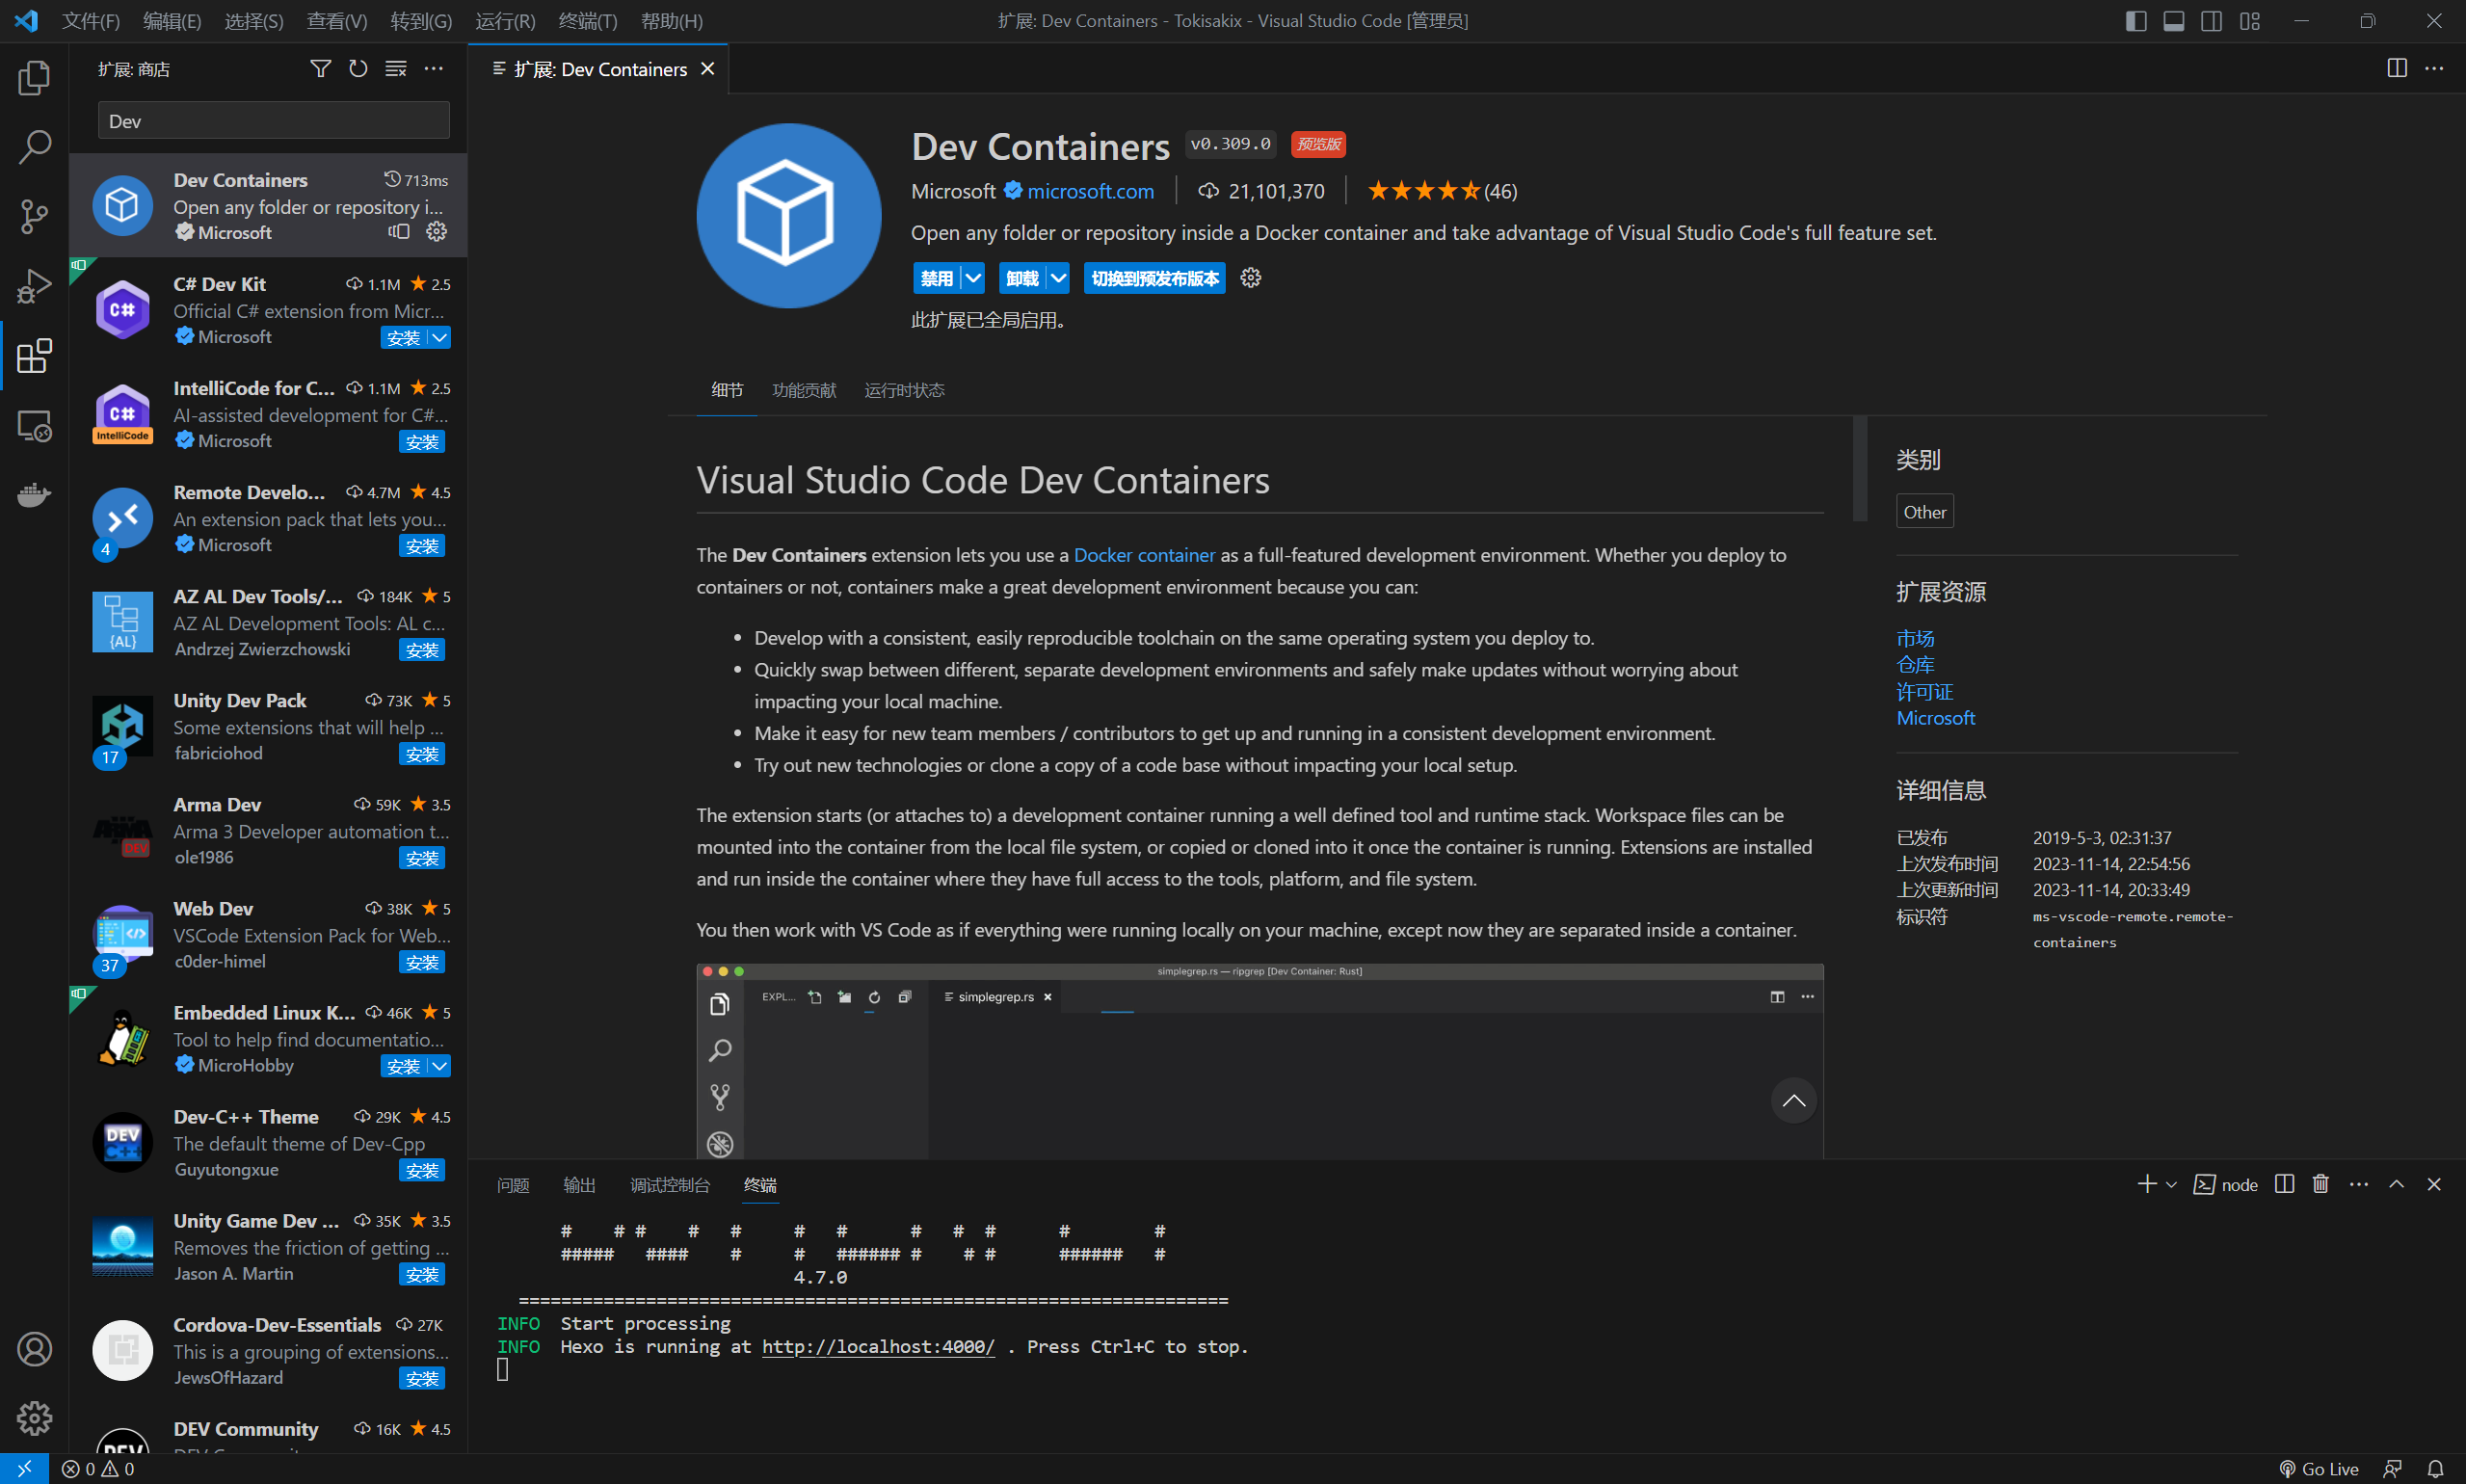Expand the 卸载 (Uninstall) dropdown arrow
2466x1484 pixels.
click(1058, 278)
